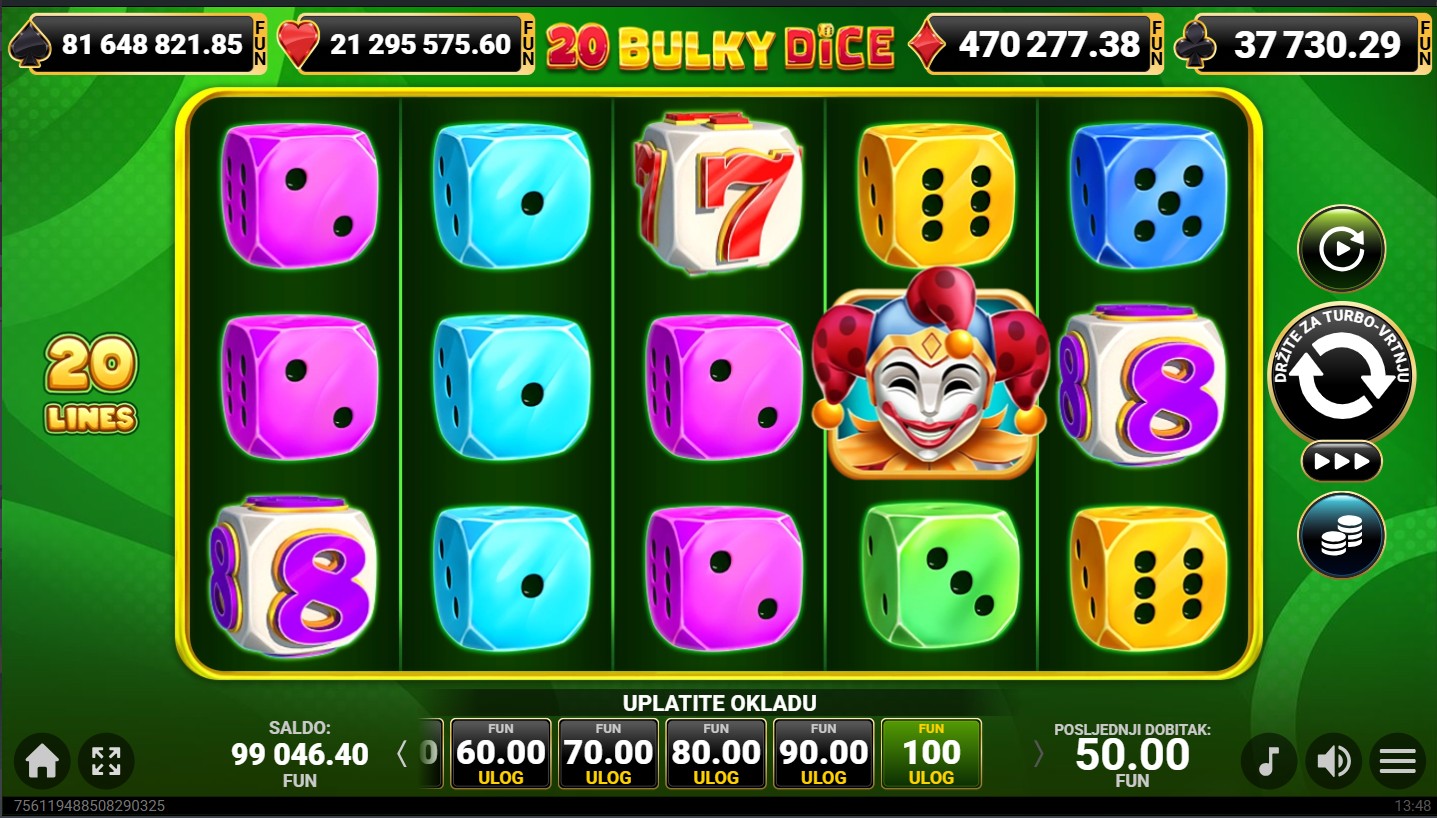Open the coin stack bet settings icon
1437x818 pixels.
[1341, 536]
